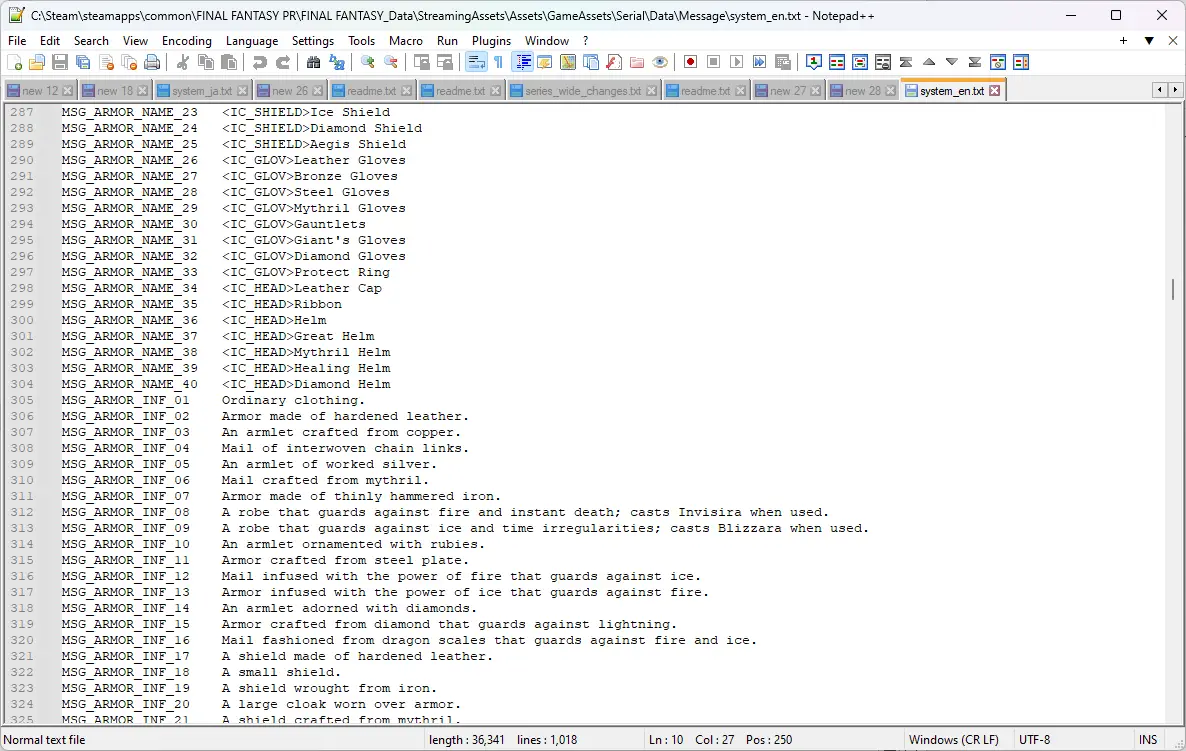The image size is (1186, 751).
Task: Jump to first difference icon
Action: tap(906, 63)
